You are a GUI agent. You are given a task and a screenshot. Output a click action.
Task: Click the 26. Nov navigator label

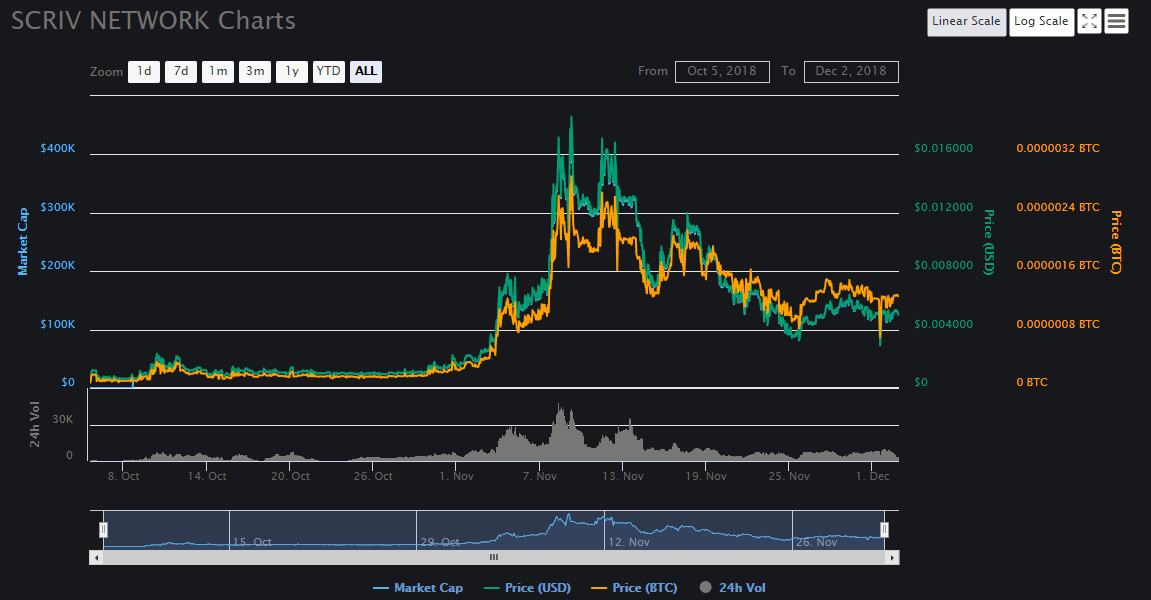(816, 542)
